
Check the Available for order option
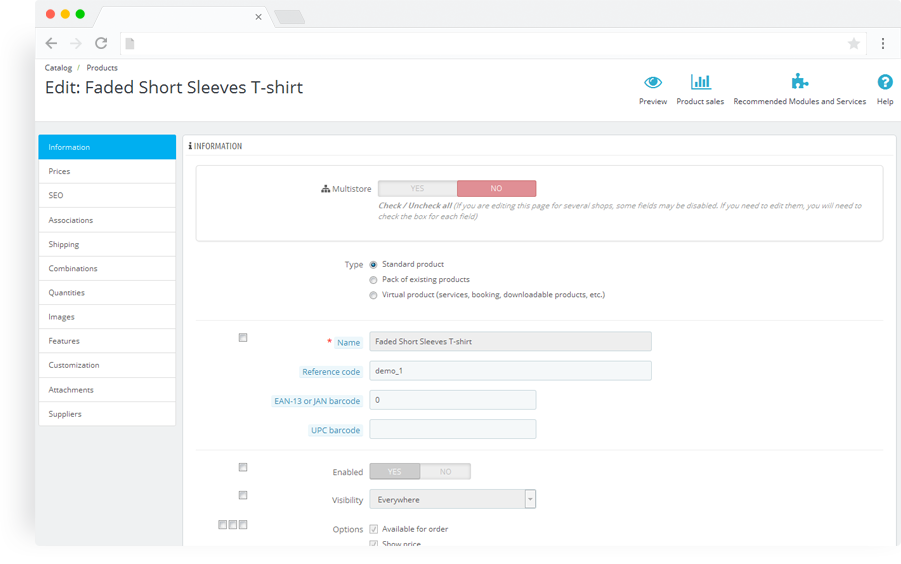(x=374, y=529)
